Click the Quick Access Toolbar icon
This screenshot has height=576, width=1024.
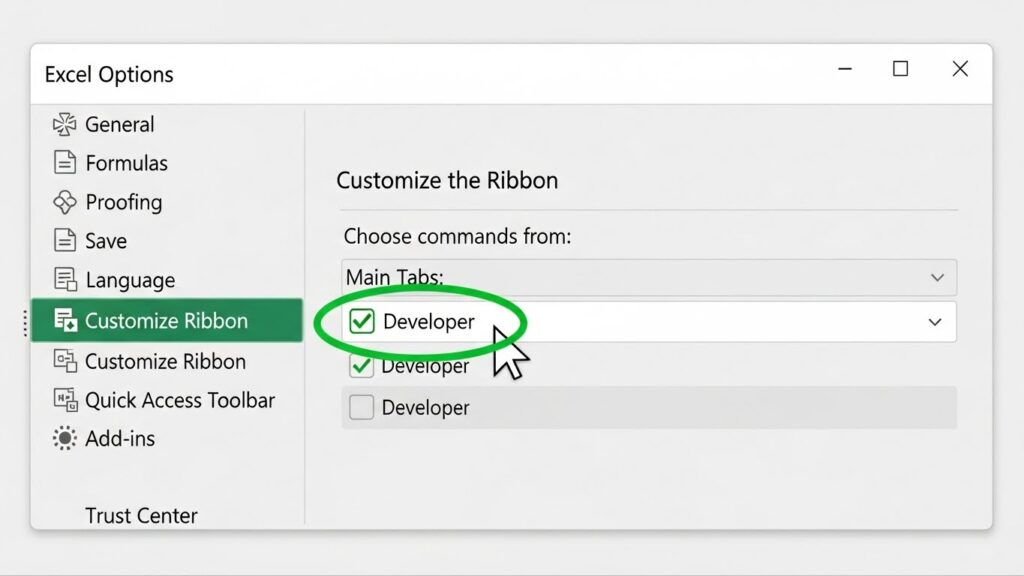tap(65, 400)
